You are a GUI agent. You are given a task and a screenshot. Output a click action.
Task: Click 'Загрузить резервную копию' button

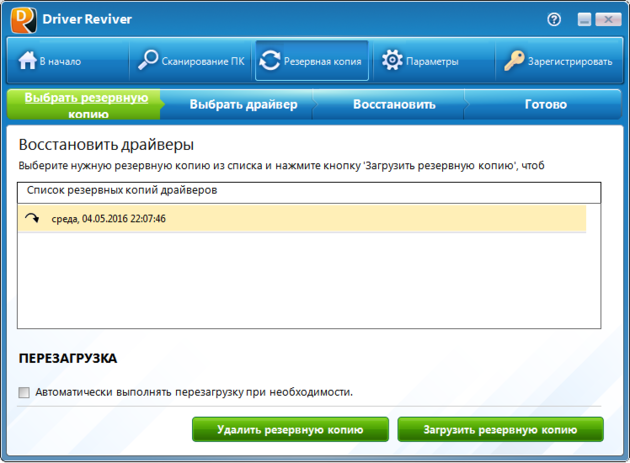[x=500, y=430]
